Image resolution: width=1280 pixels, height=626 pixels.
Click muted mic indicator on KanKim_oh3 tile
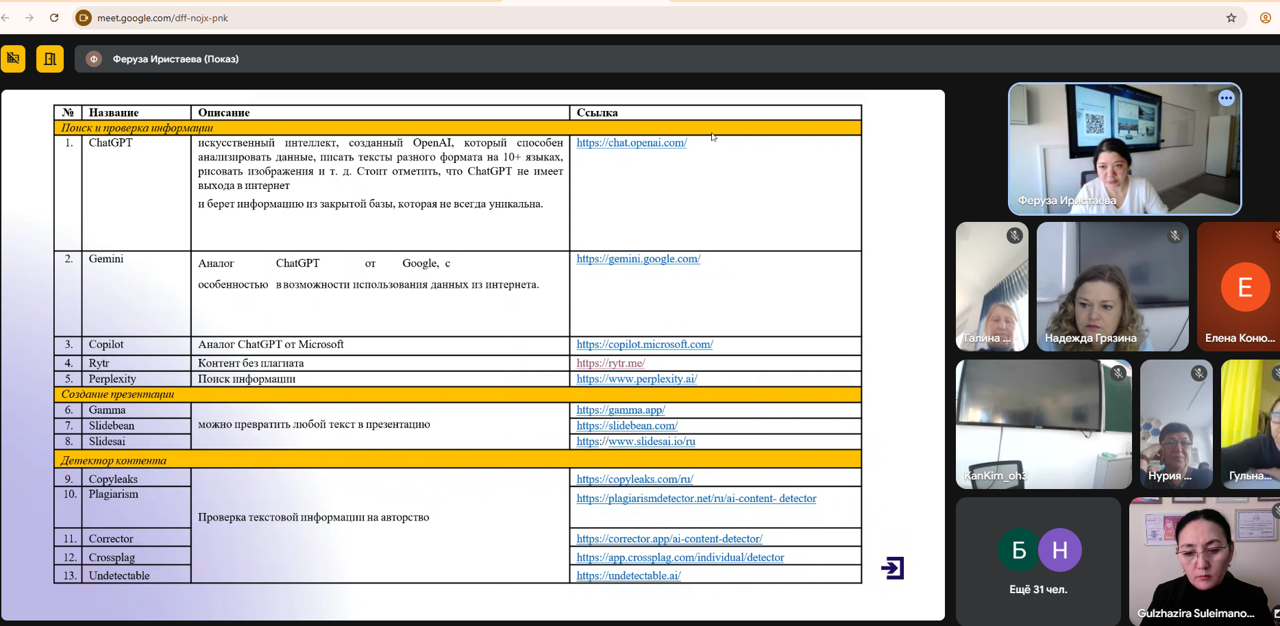1118,373
